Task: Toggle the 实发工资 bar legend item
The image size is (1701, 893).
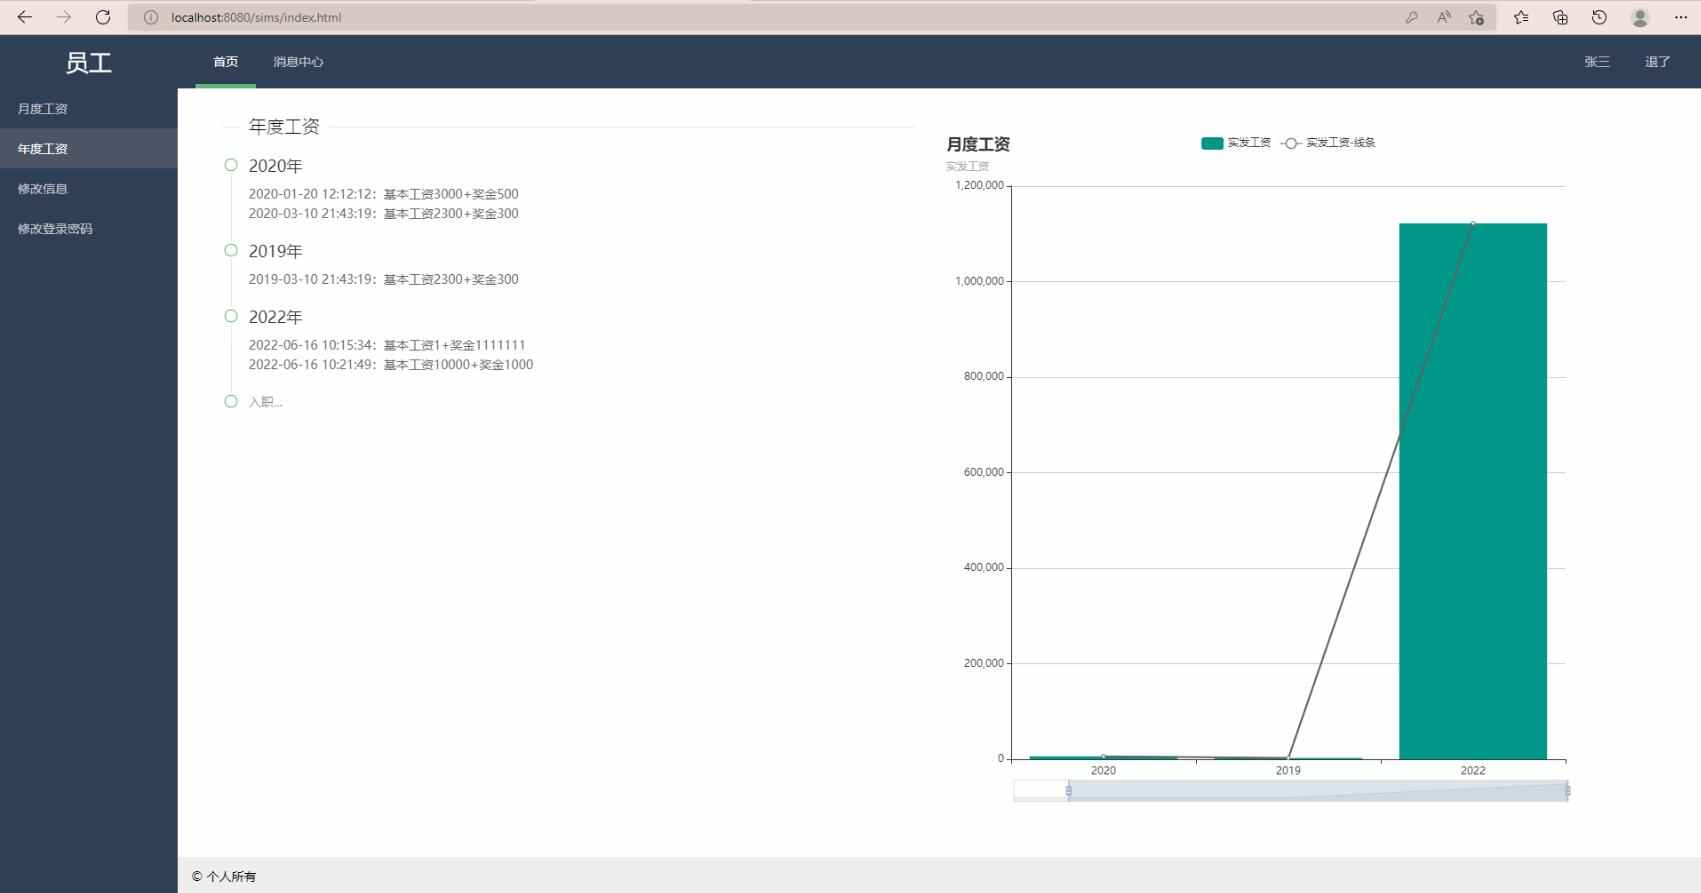Action: (x=1236, y=143)
